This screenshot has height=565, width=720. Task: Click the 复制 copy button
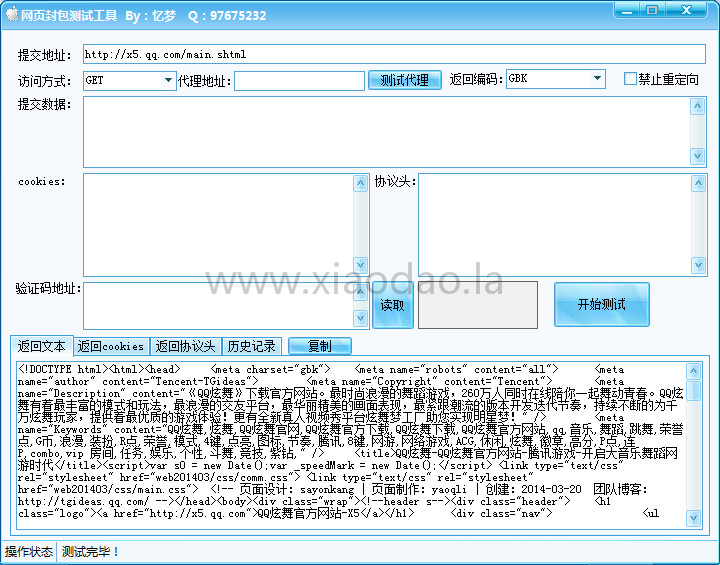(320, 346)
